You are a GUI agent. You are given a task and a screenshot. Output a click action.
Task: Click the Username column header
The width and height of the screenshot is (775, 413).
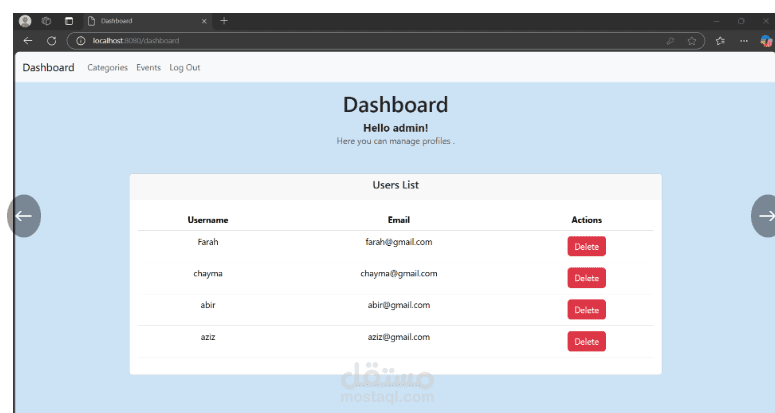coord(208,220)
